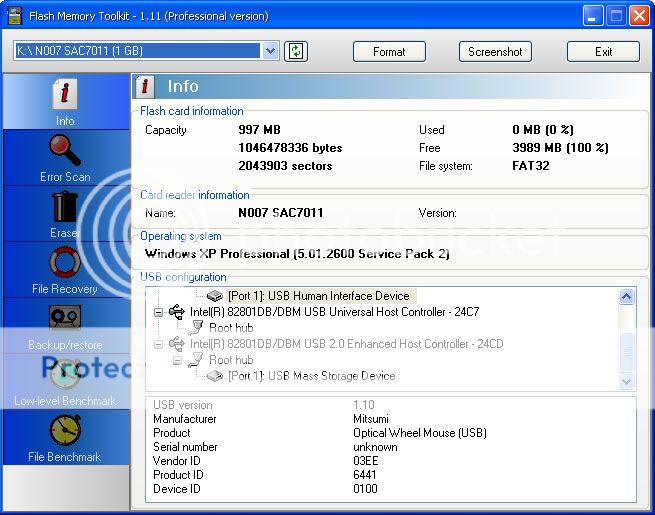Screen dimensions: 655x515
Task: Click the Exit button
Action: point(603,52)
